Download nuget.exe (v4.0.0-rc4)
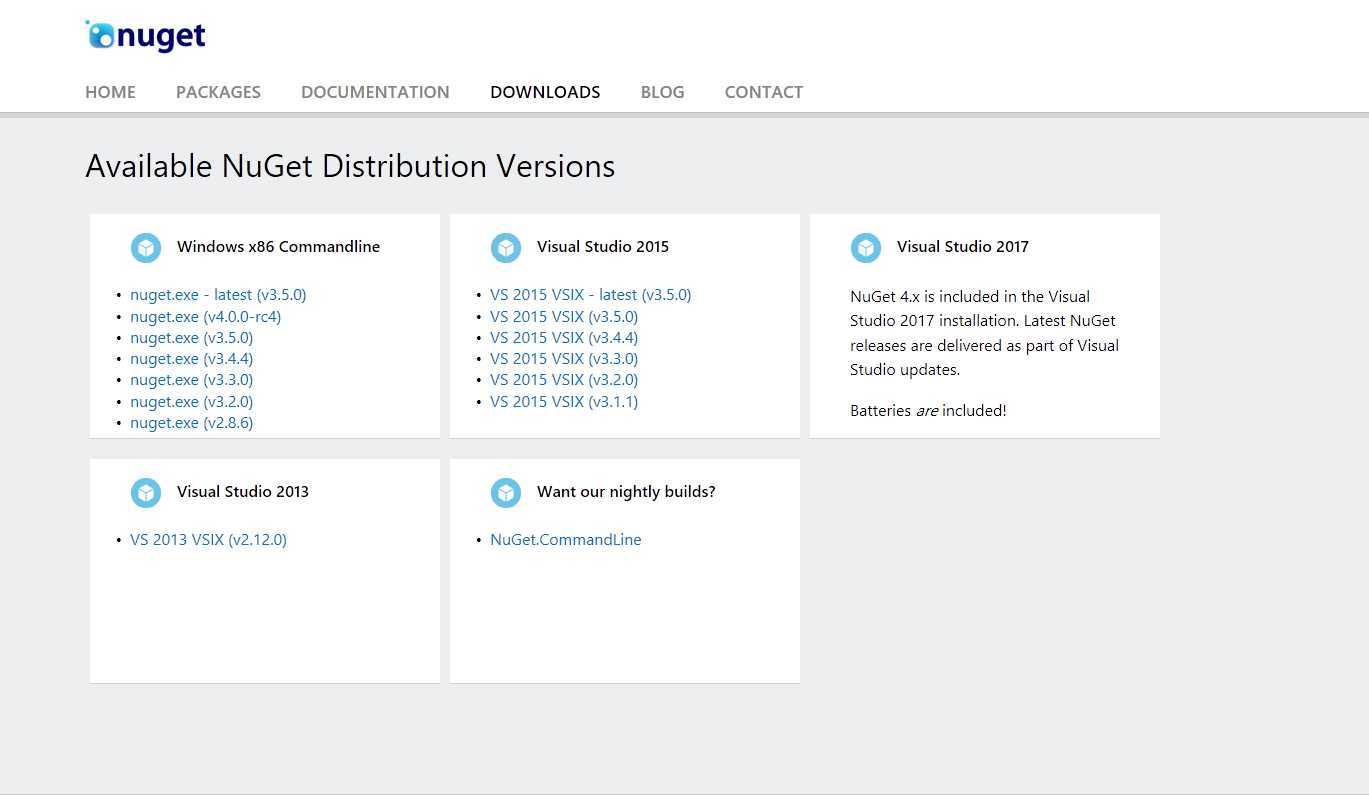The width and height of the screenshot is (1369, 796). point(206,317)
